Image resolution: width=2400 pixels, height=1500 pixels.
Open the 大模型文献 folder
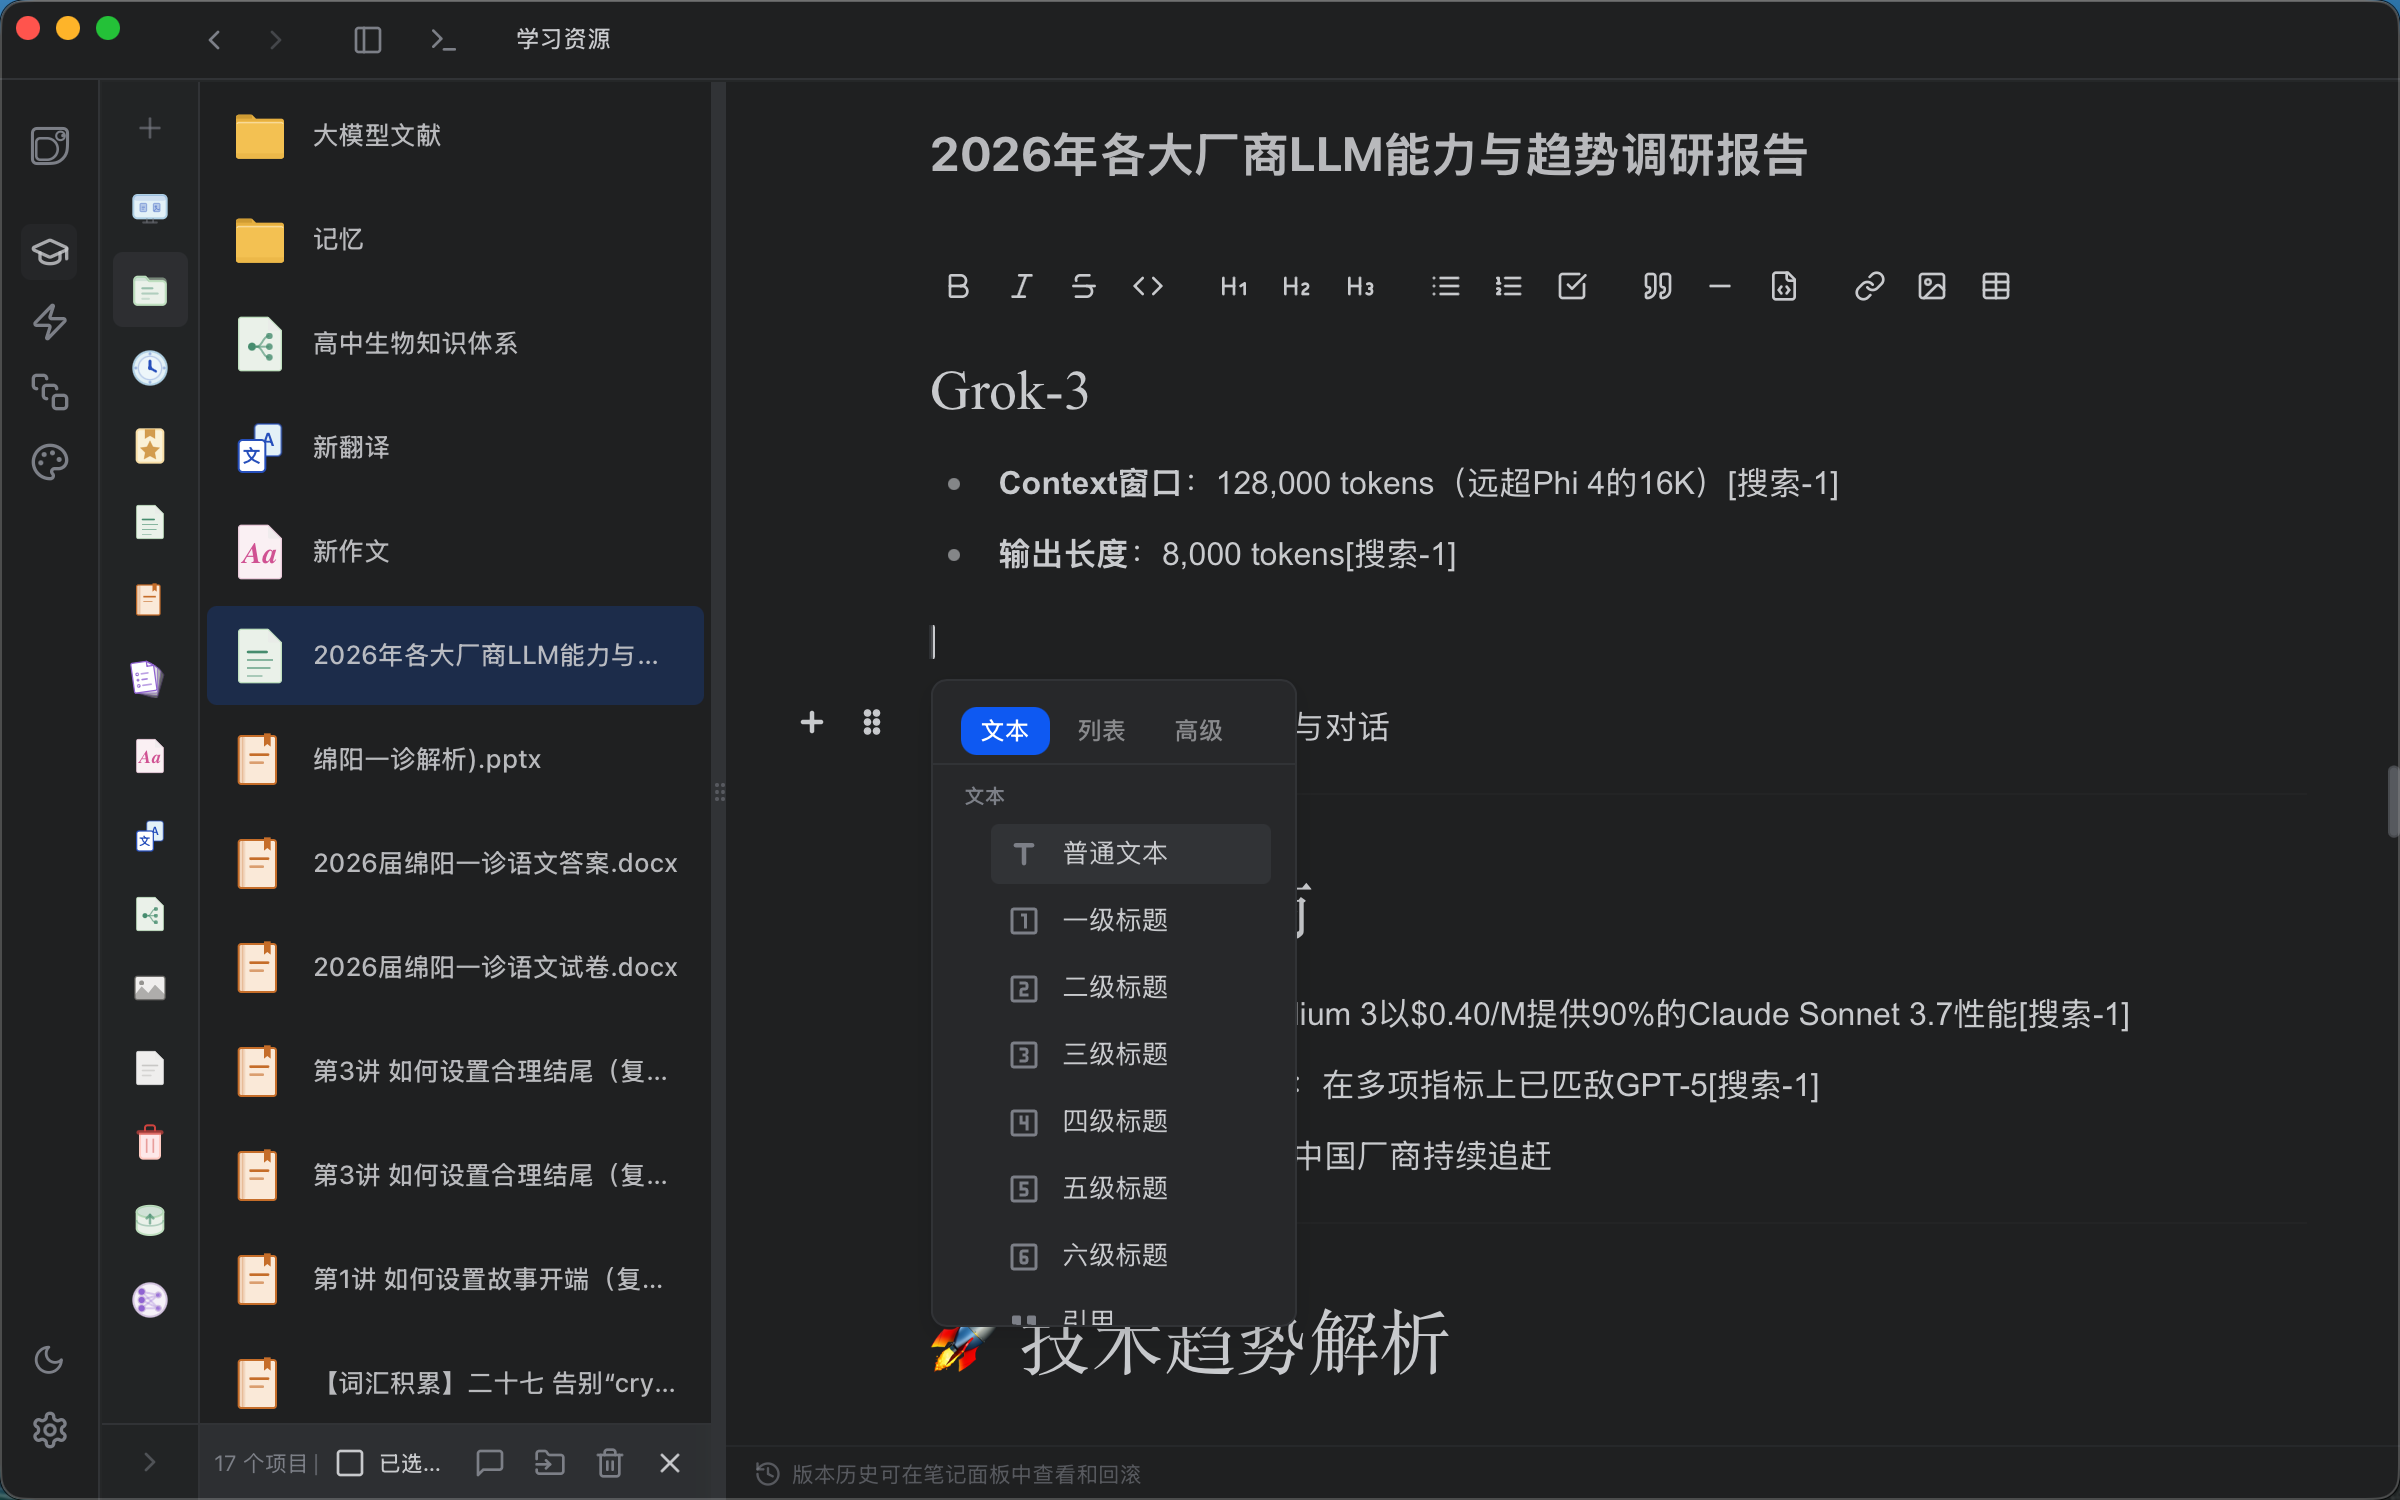[x=455, y=136]
